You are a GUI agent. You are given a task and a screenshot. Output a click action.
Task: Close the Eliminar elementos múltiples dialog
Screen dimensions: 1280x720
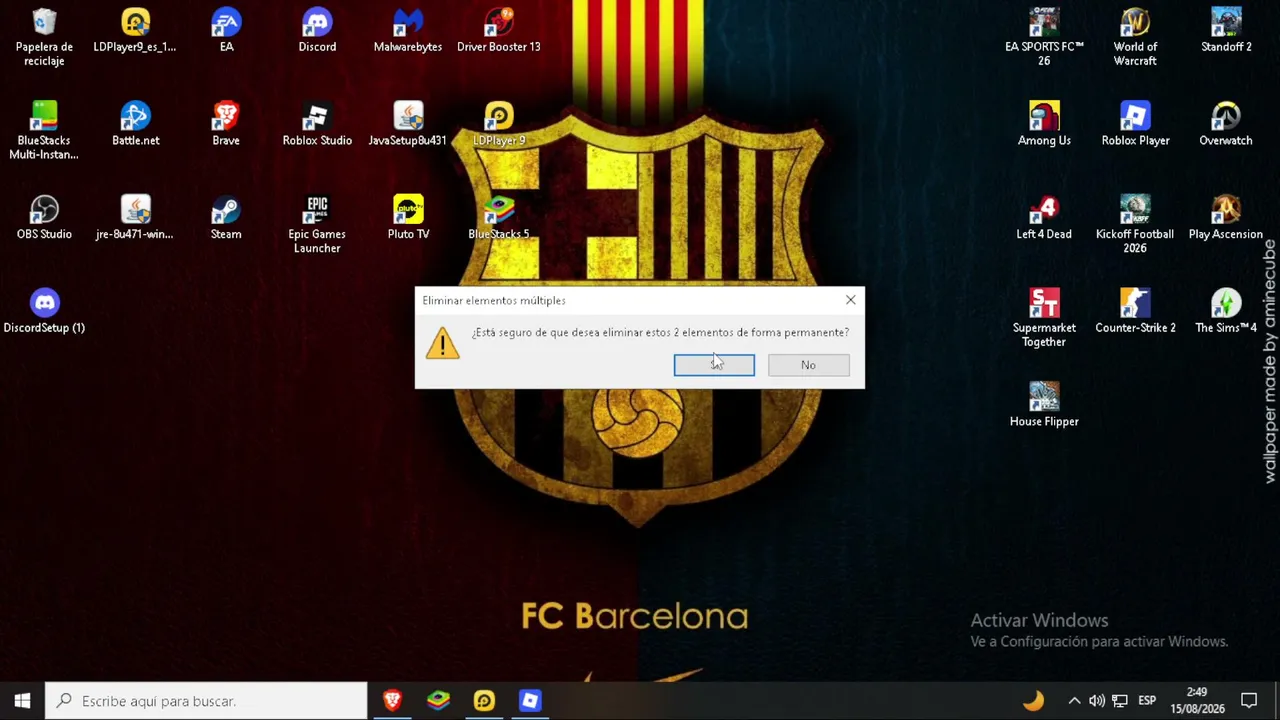click(x=850, y=300)
